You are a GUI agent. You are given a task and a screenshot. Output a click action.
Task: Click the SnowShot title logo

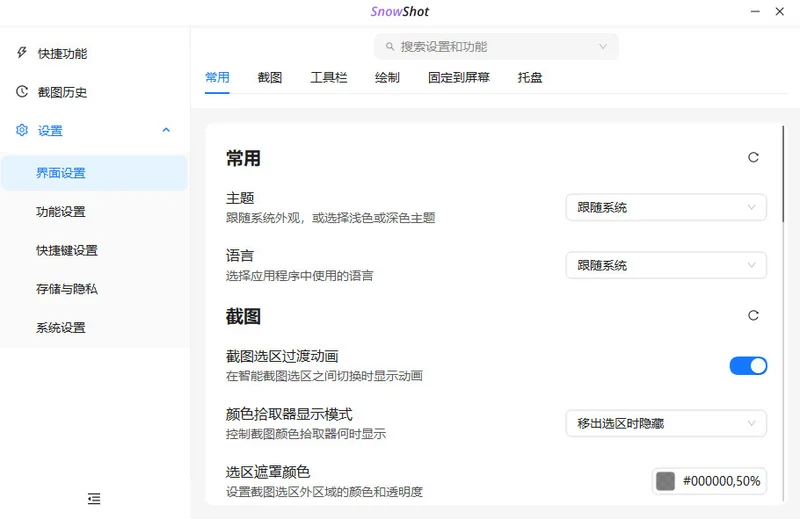[399, 11]
